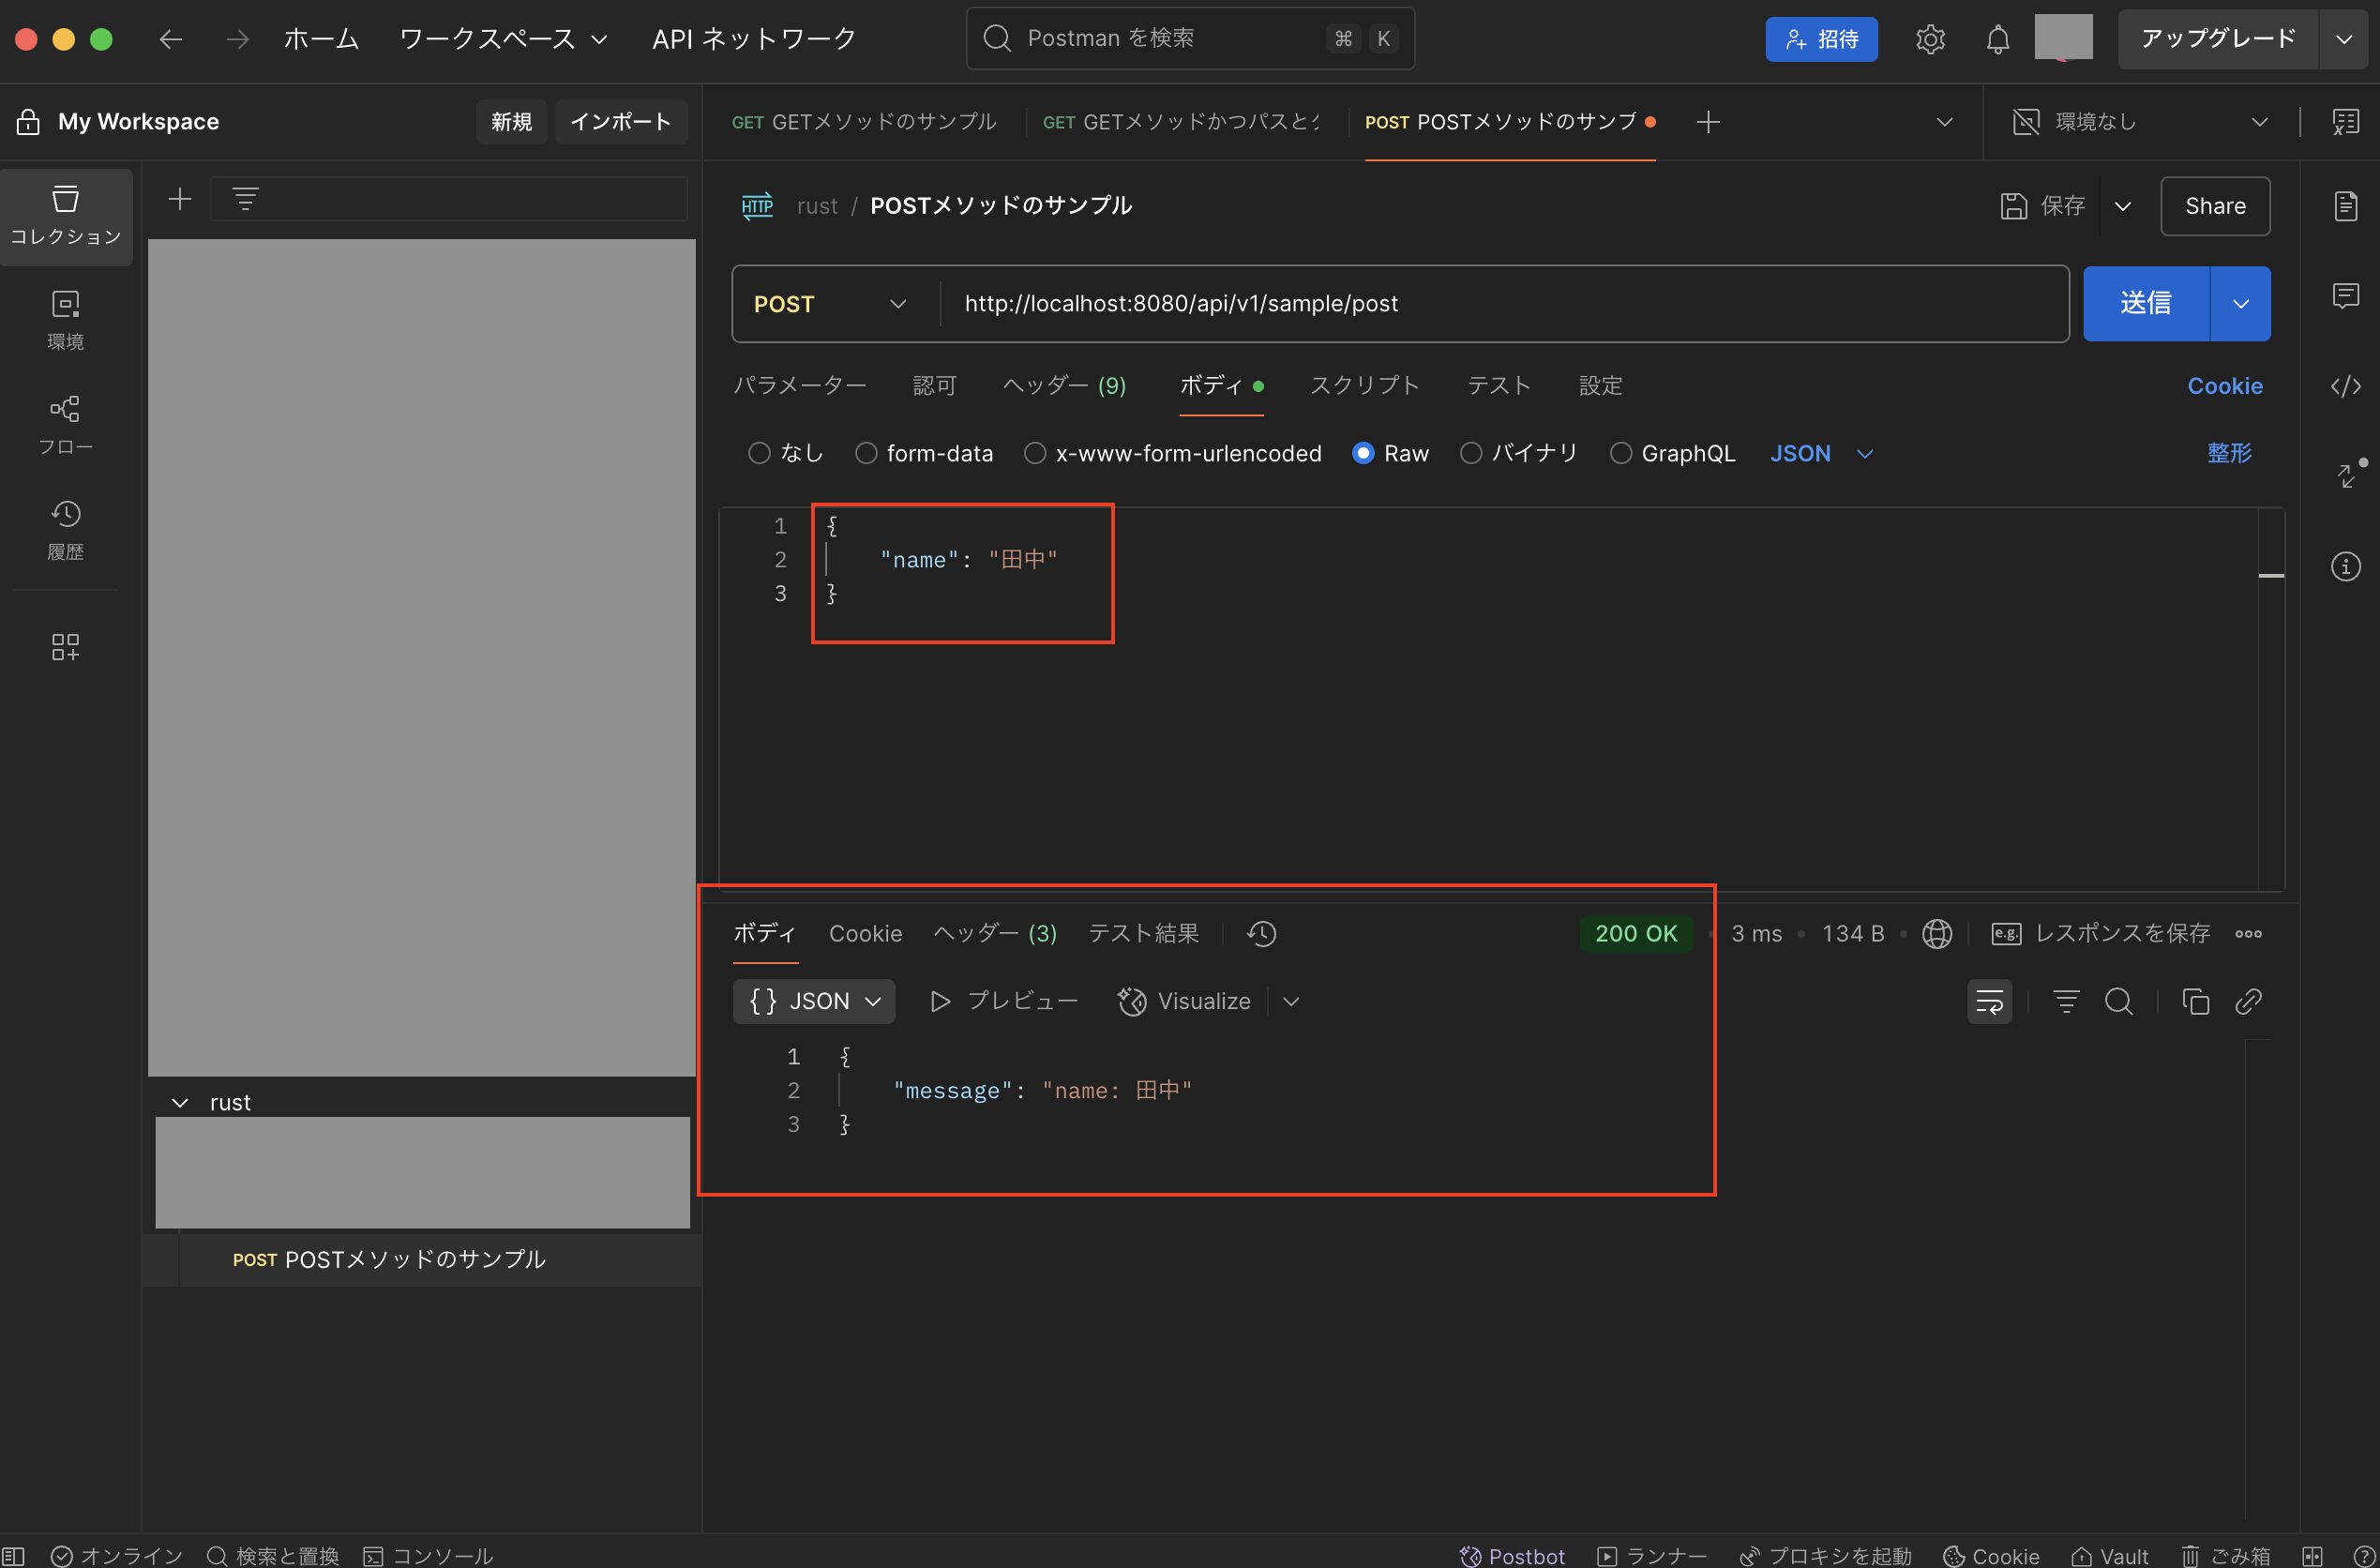Open the code snippet panel icon
2380x1568 pixels.
2345,386
